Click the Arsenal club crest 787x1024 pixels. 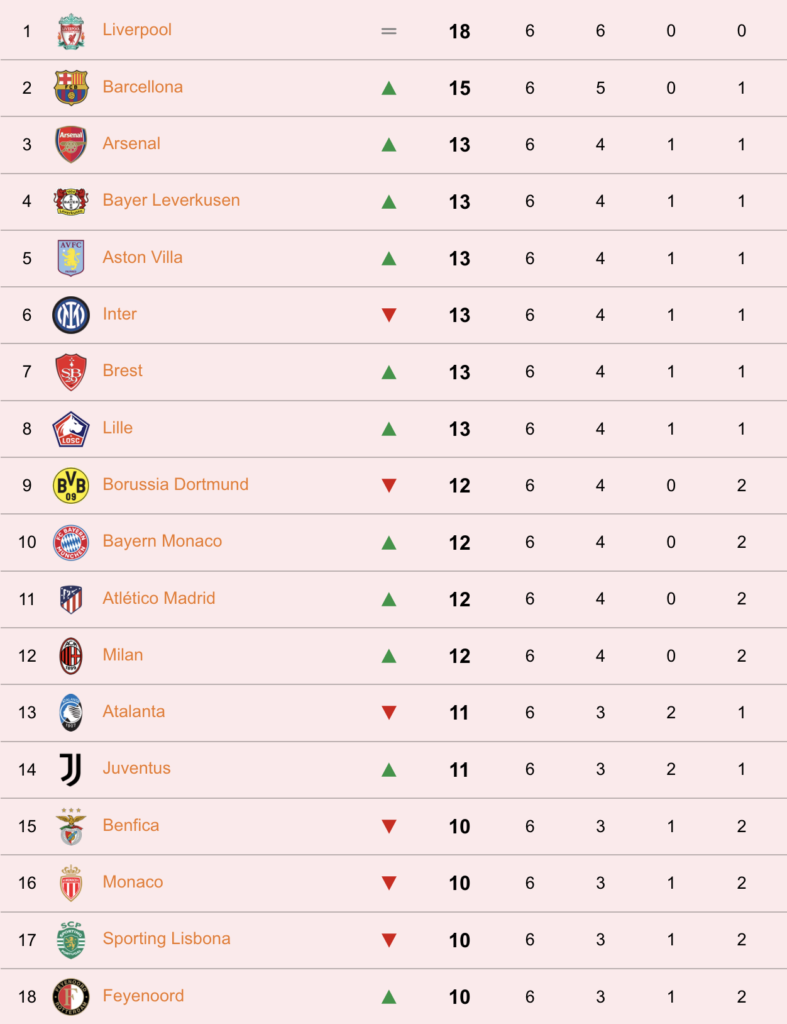click(x=71, y=144)
